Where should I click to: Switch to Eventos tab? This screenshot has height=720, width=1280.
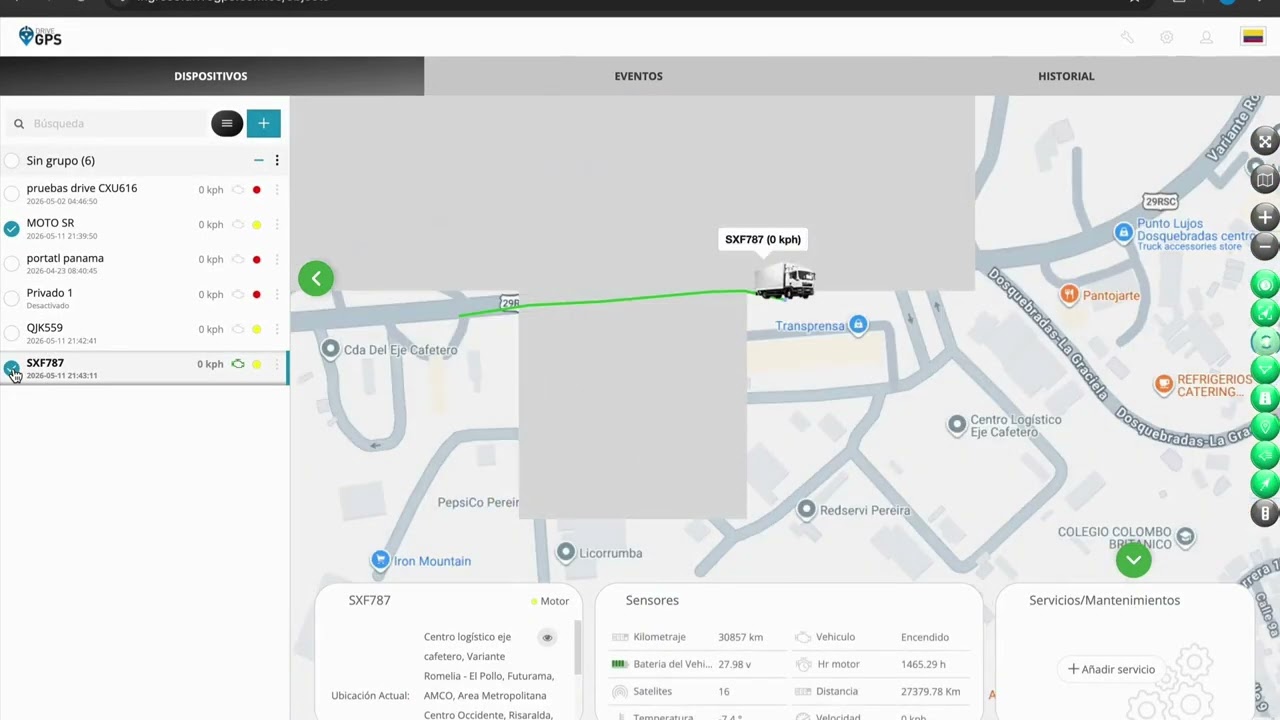(638, 76)
